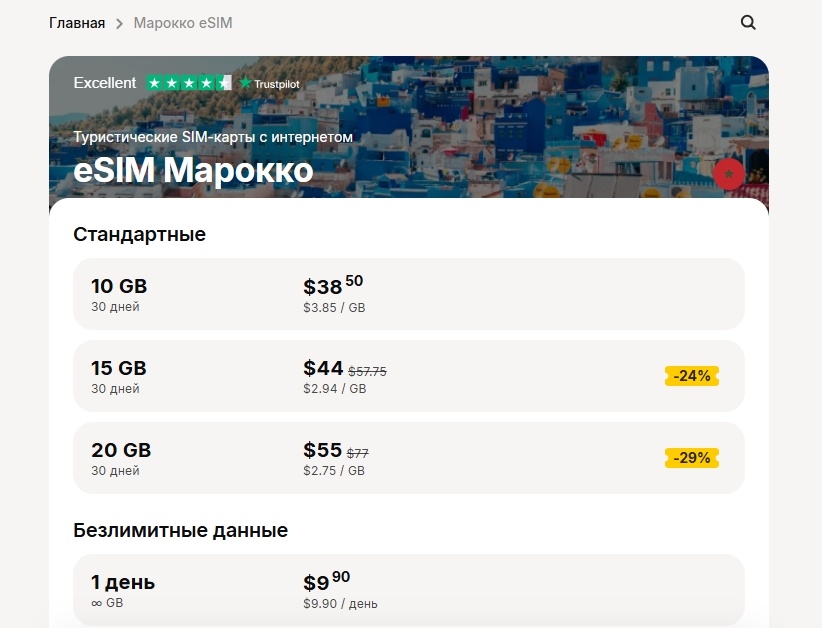Click the -29% discount badge
This screenshot has height=628, width=822.
(x=692, y=458)
